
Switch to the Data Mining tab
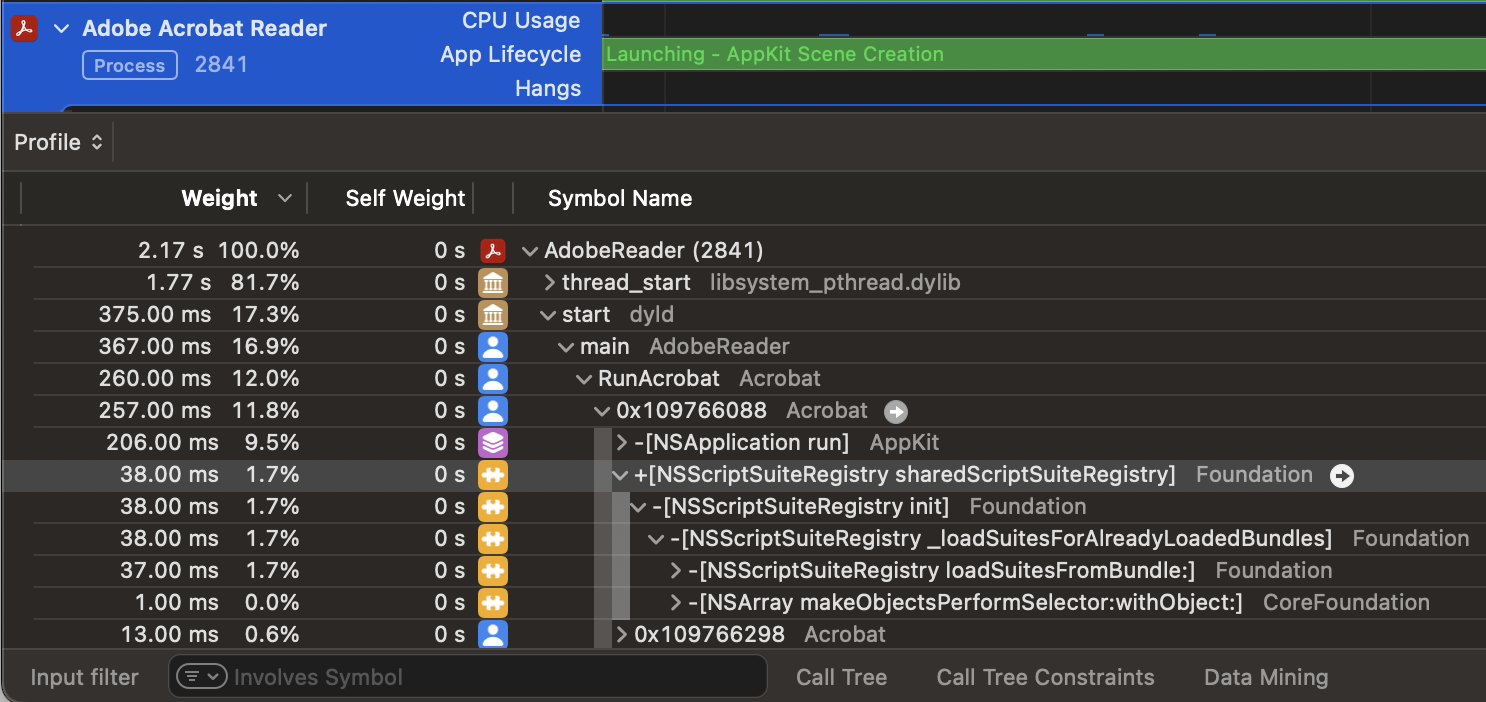(x=1265, y=677)
